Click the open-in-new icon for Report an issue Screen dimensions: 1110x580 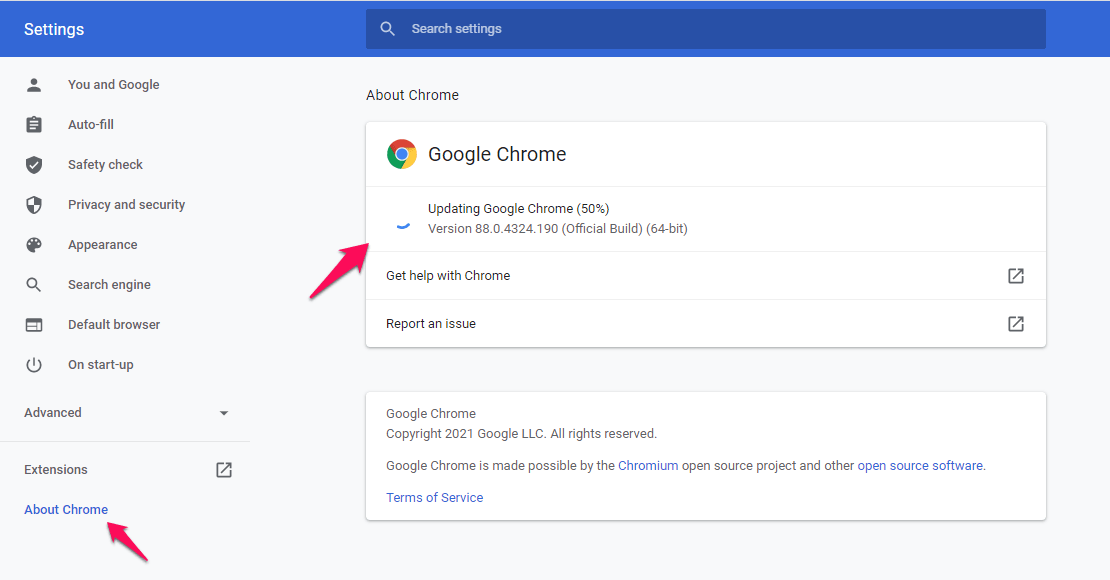1016,324
